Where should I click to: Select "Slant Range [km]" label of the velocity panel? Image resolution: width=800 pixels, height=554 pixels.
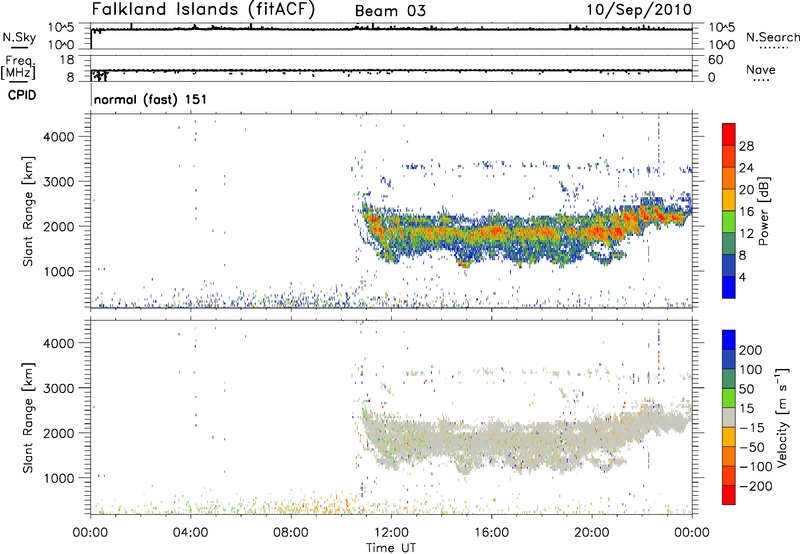coord(28,418)
